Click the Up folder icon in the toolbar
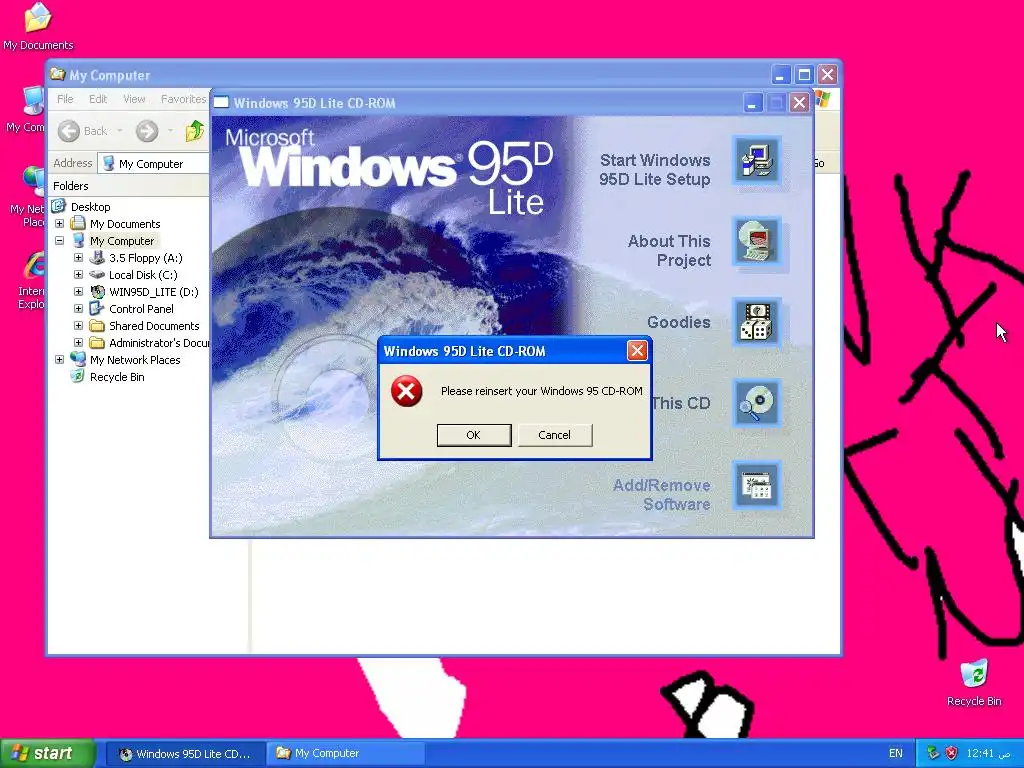Screen dimensions: 1024x768 pyautogui.click(x=195, y=131)
